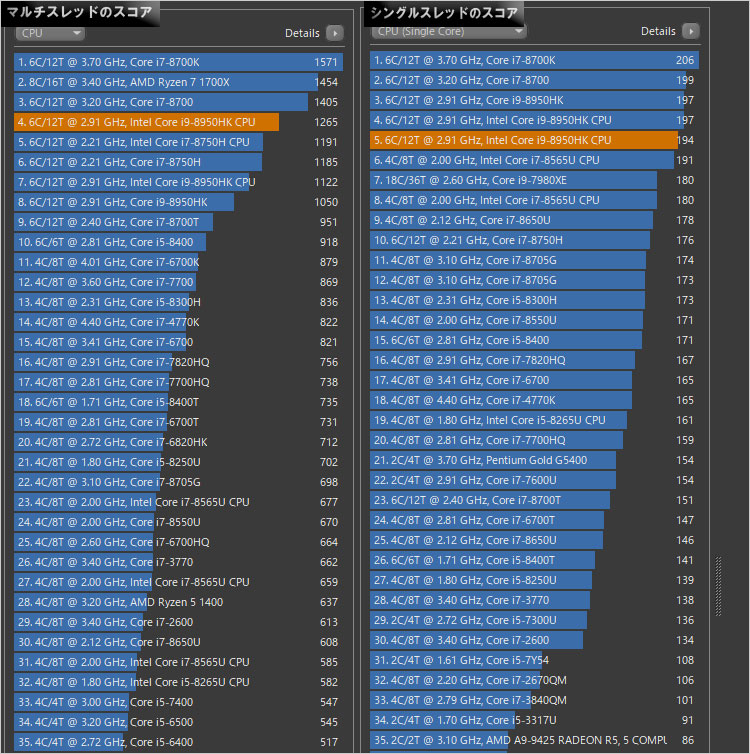The height and width of the screenshot is (754, 750).
Task: Select multi-thread row Core i7-4770K 822
Action: (178, 322)
